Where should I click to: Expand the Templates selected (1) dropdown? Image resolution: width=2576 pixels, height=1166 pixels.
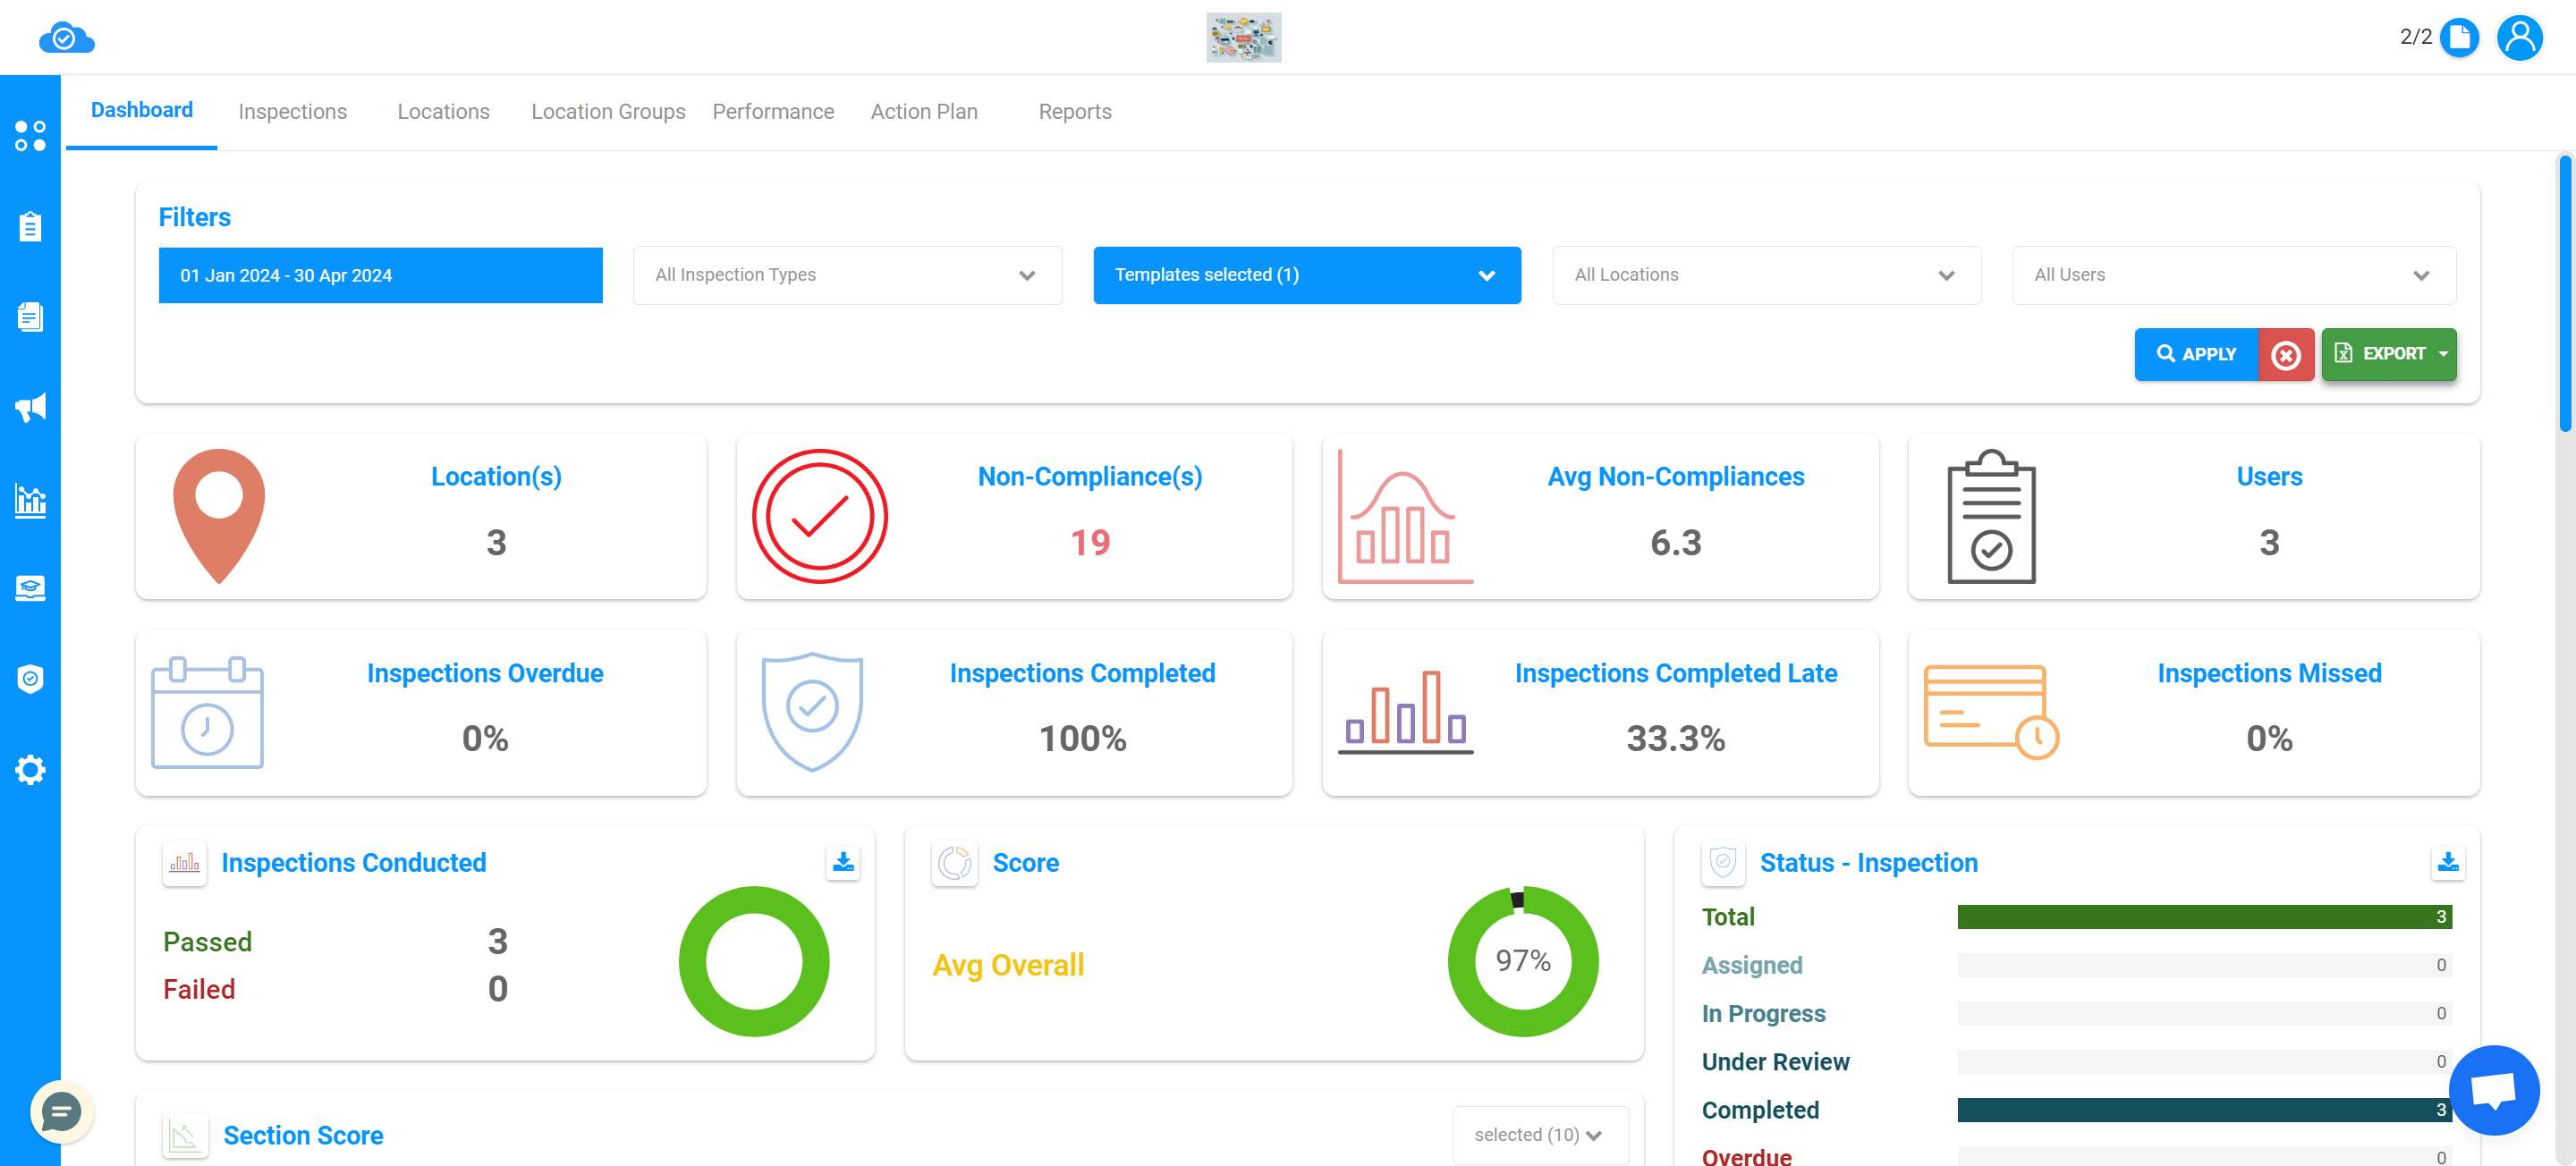(1306, 275)
